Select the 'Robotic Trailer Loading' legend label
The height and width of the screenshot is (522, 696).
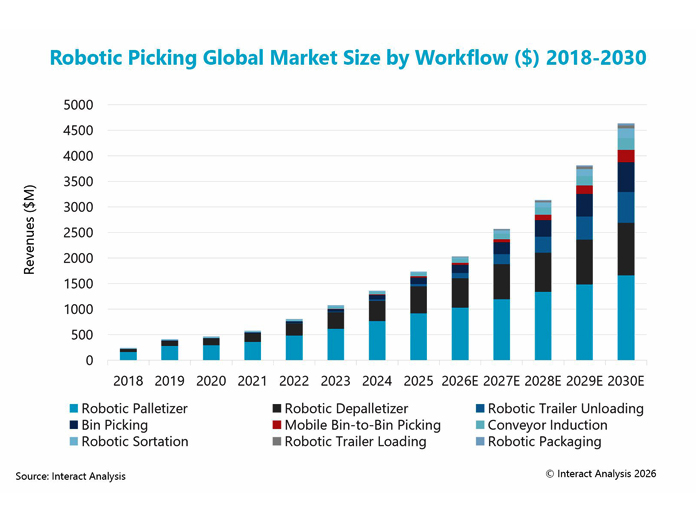[x=356, y=442]
